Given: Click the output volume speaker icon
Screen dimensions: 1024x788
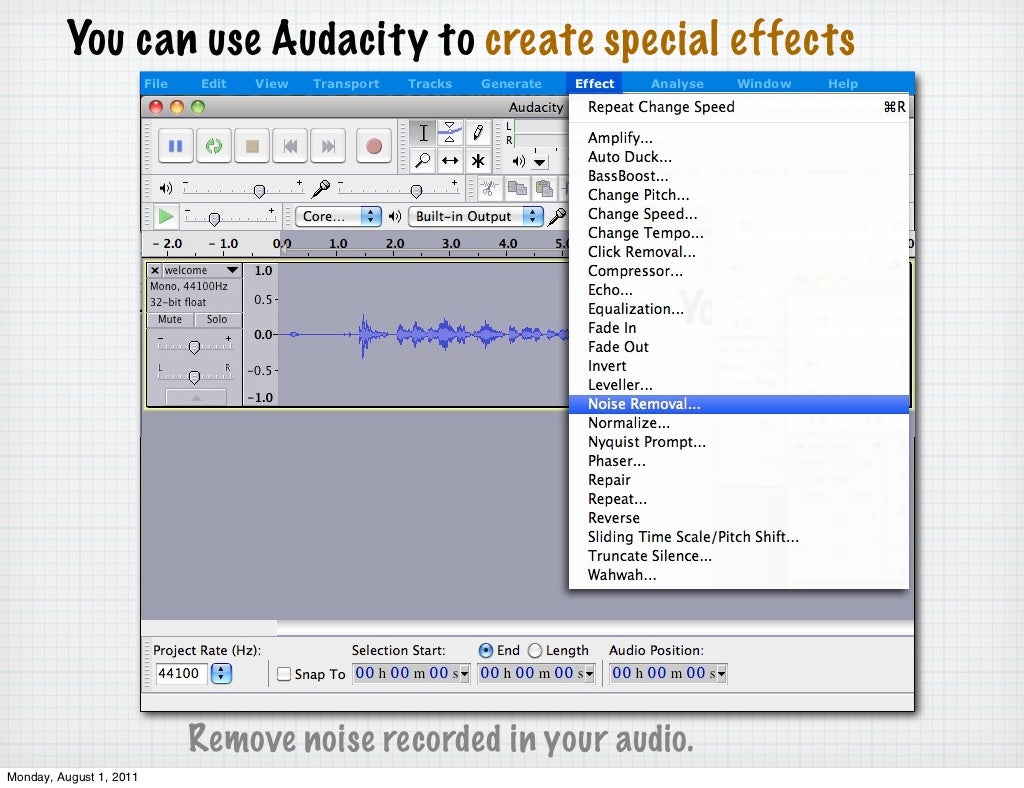Looking at the screenshot, I should pyautogui.click(x=166, y=189).
